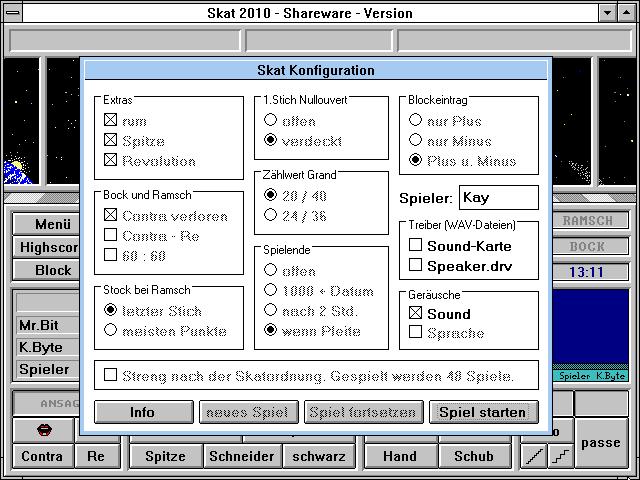Click the Contra button at the bottom
The width and height of the screenshot is (640, 480).
coord(42,456)
